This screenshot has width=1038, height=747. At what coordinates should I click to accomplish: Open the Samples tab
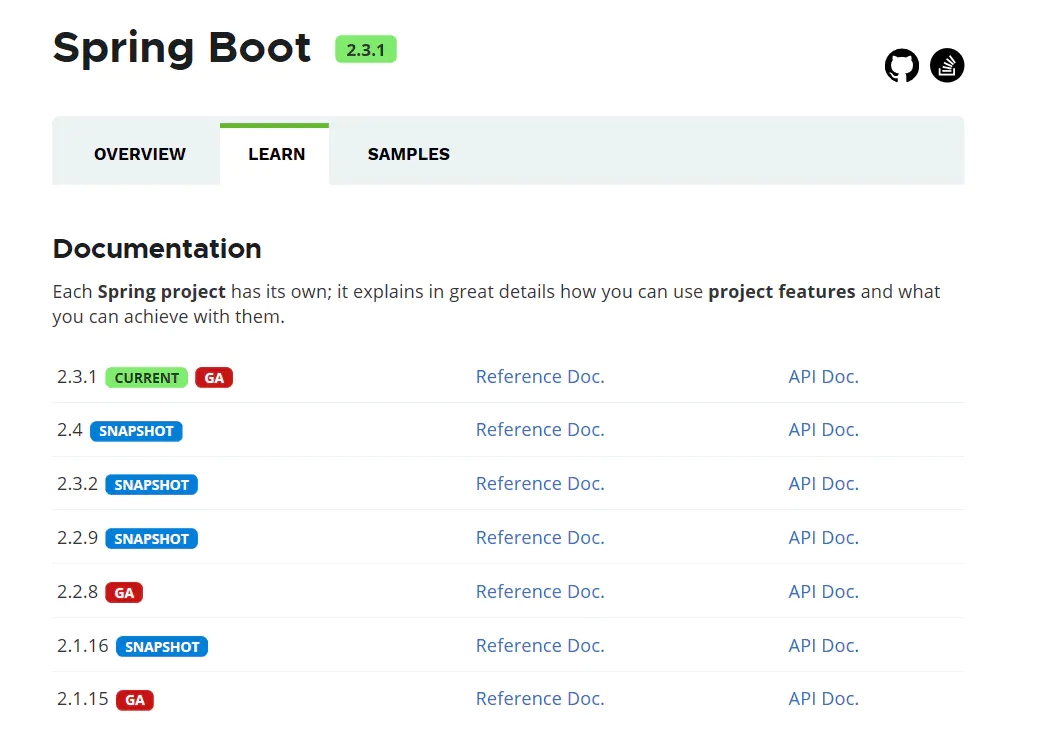[408, 154]
